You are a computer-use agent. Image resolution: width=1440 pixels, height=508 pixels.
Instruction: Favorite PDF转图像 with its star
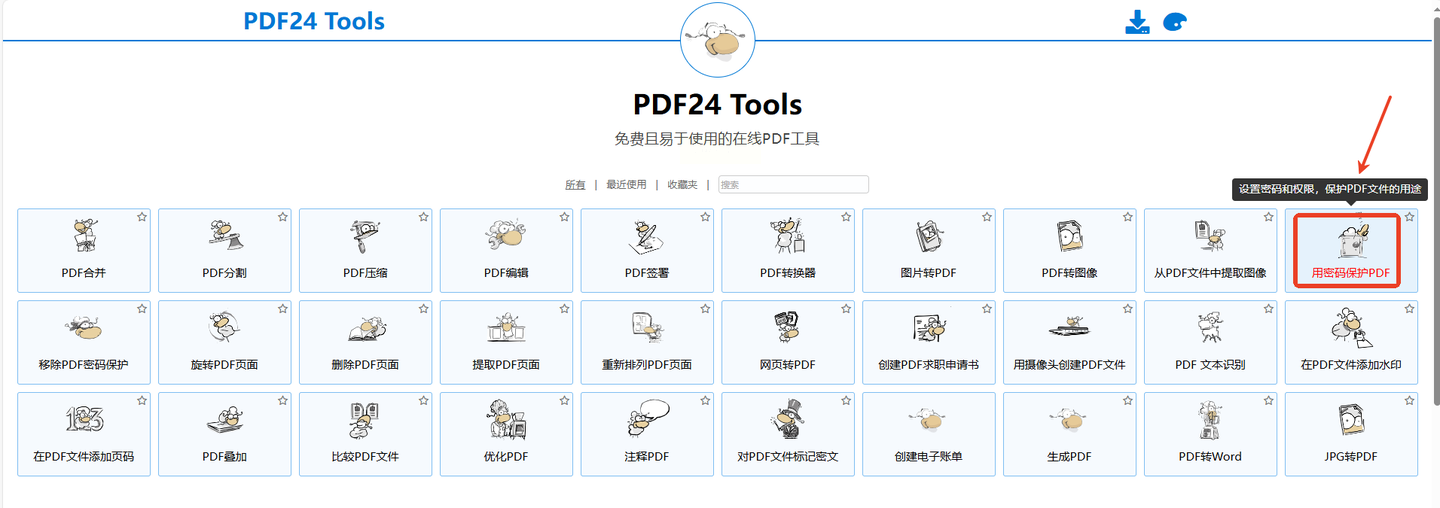[x=1129, y=217]
